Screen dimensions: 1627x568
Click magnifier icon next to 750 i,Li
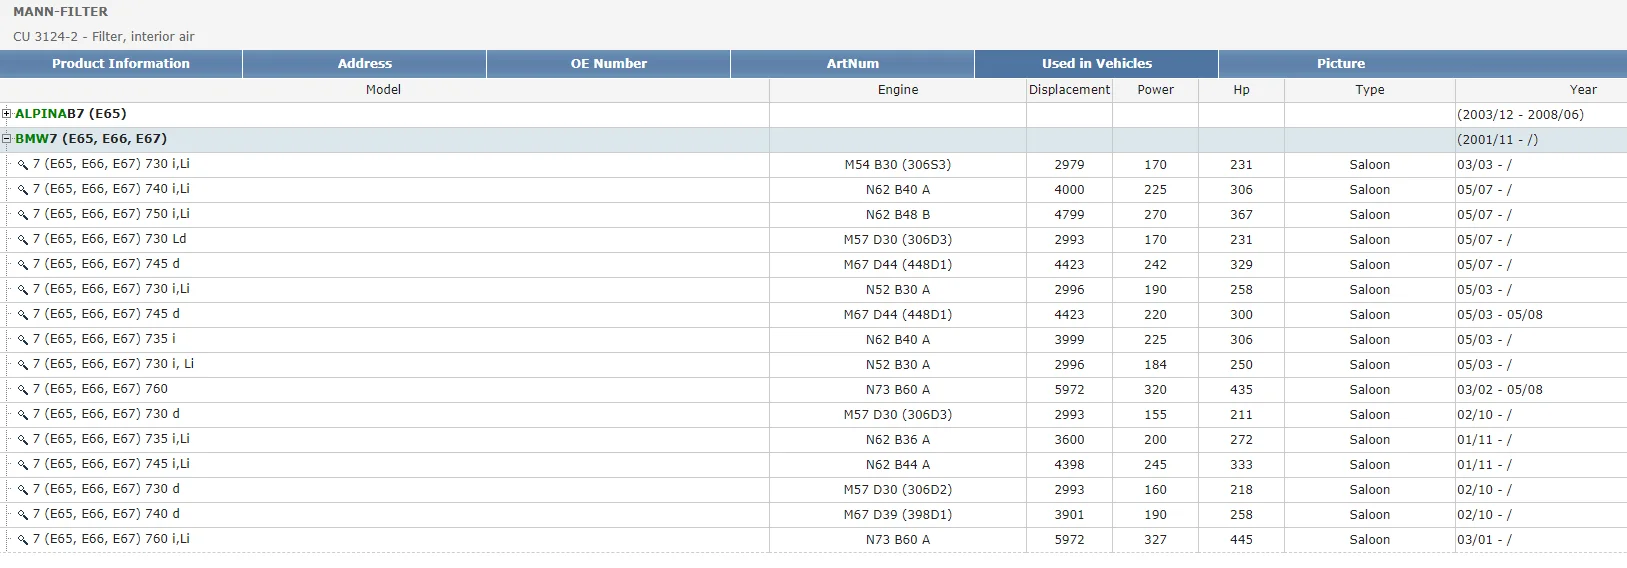(x=23, y=215)
